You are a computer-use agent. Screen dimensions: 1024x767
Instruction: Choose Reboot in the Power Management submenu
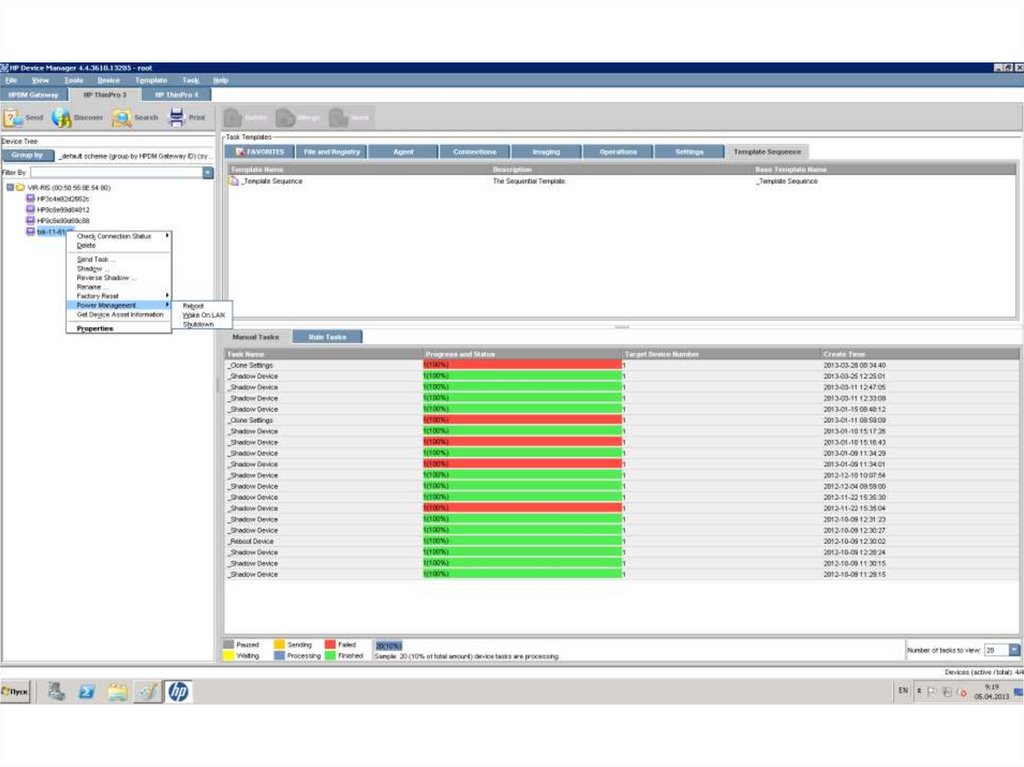click(x=193, y=306)
